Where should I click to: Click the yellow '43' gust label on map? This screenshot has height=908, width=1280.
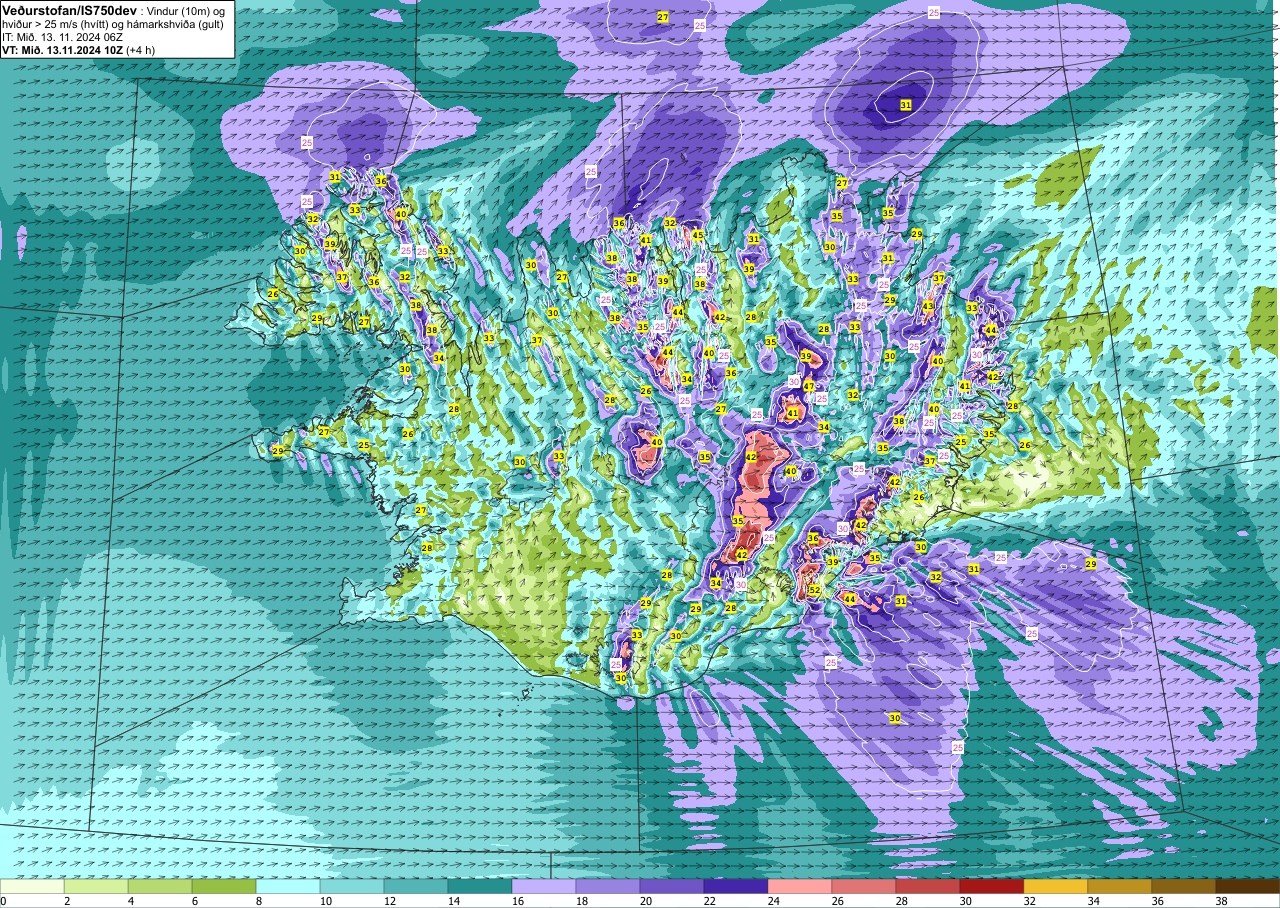click(928, 306)
